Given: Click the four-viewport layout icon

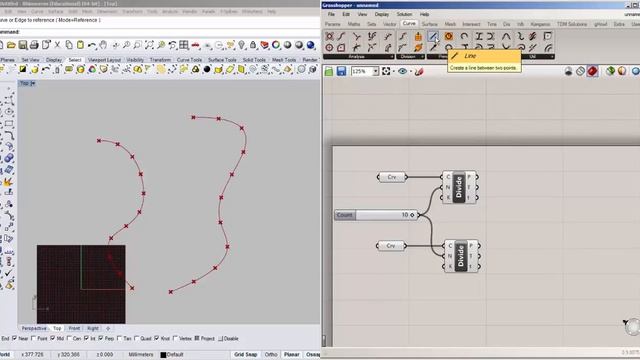Looking at the screenshot, I should click(x=184, y=45).
